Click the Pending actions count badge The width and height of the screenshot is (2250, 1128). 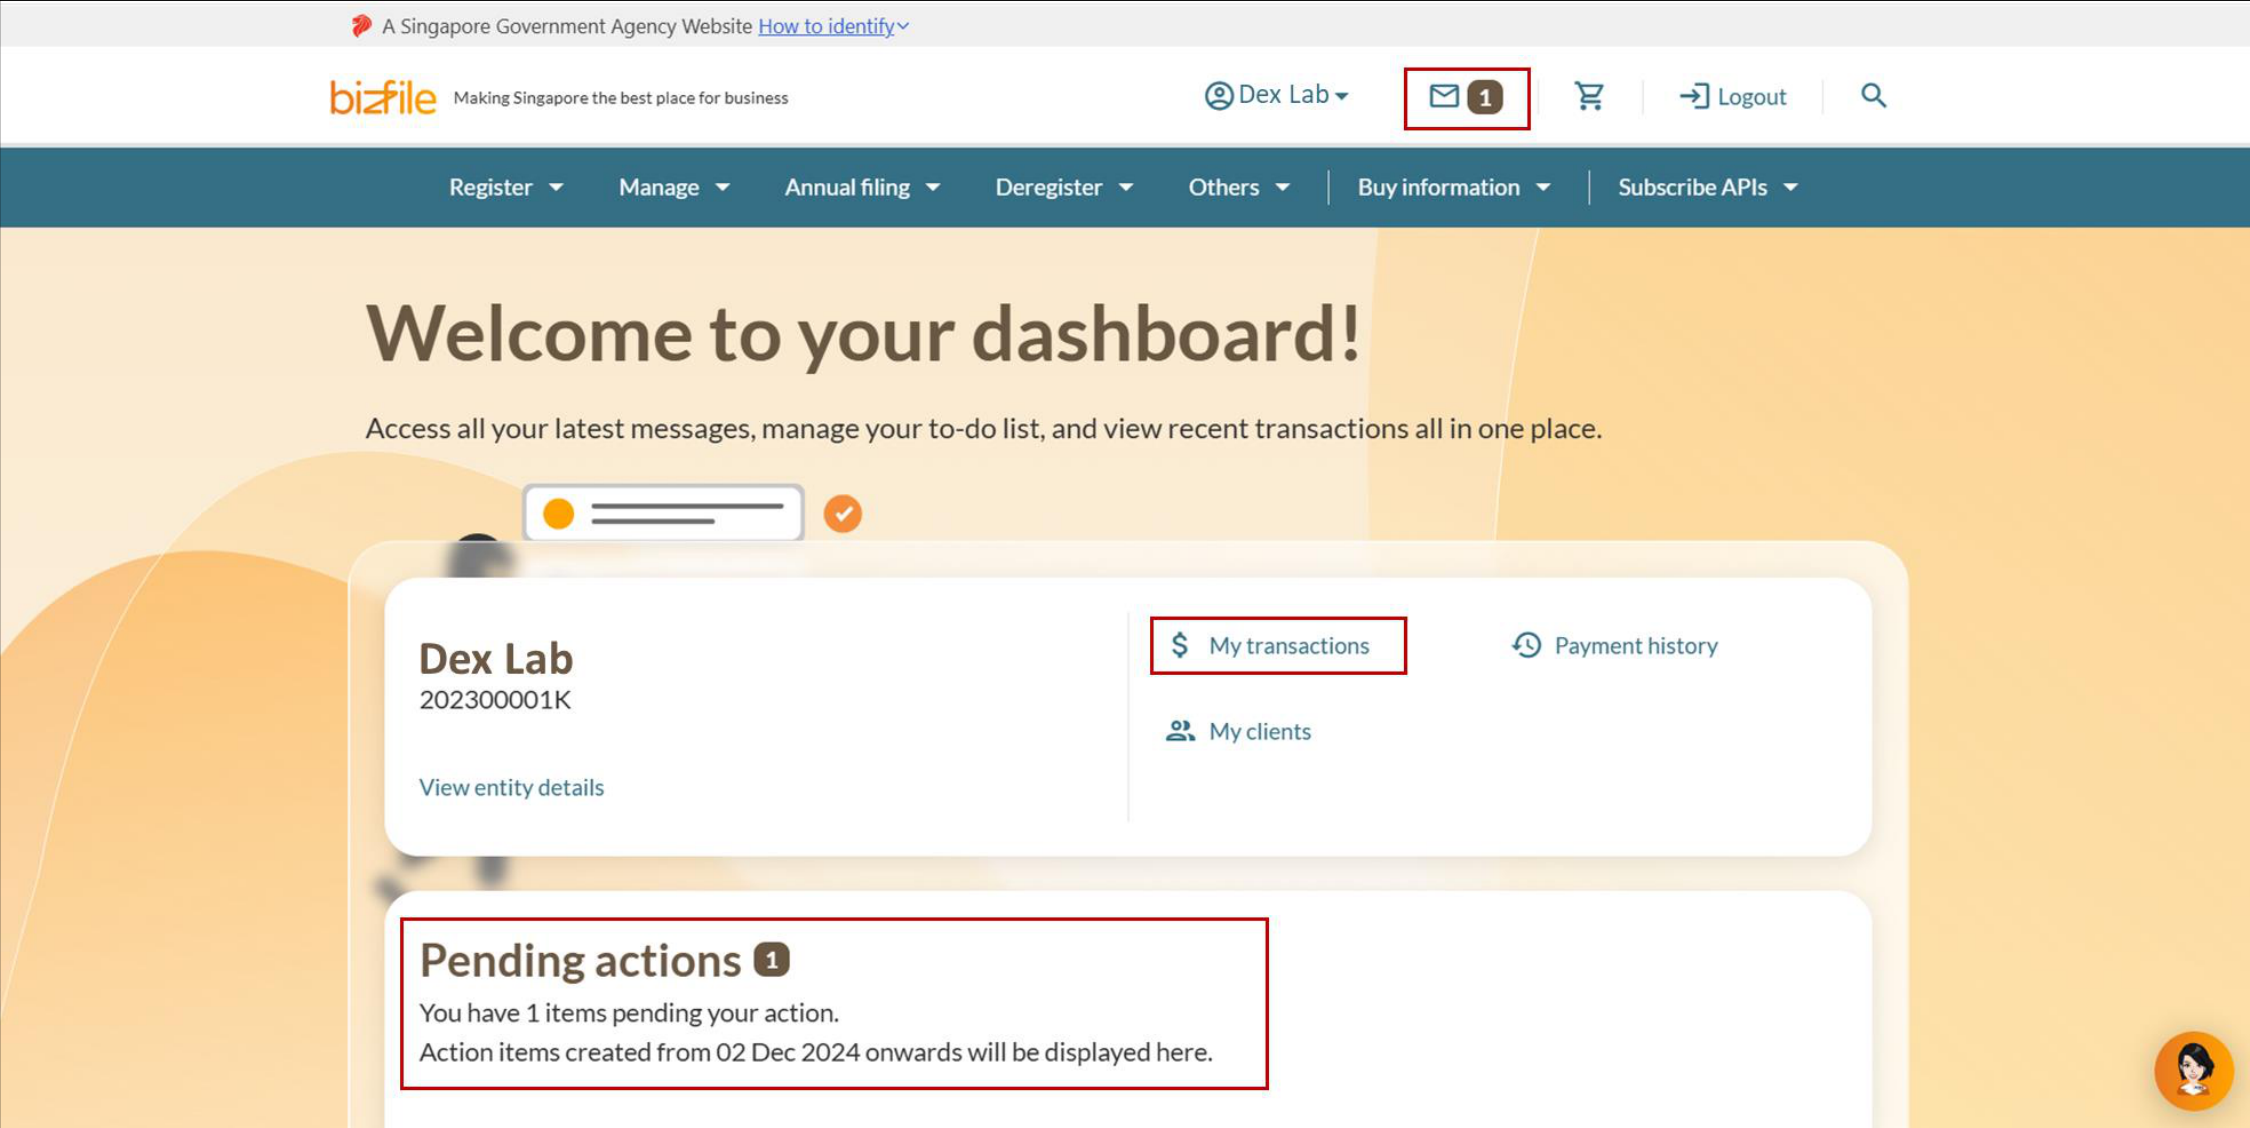pyautogui.click(x=771, y=959)
